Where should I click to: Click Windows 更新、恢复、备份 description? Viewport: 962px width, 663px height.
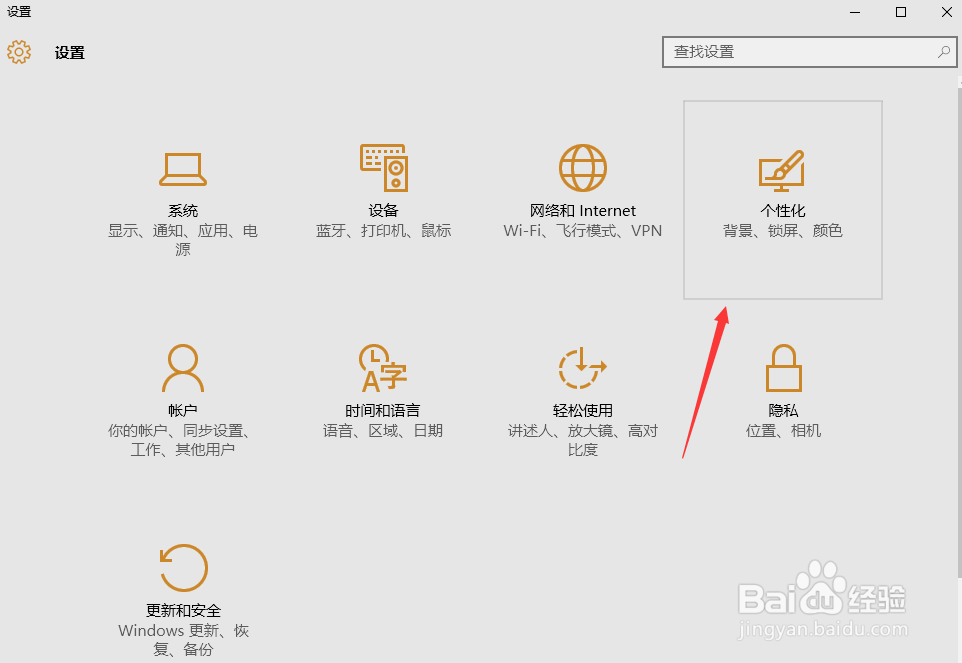tap(182, 630)
